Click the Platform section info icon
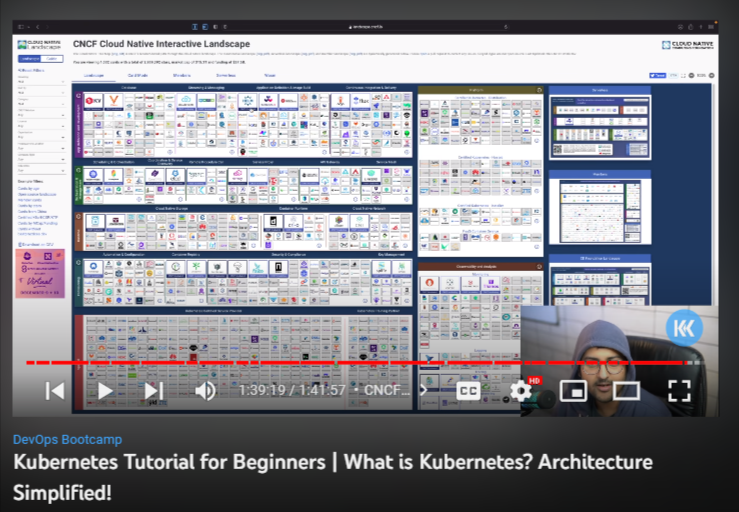Screen dimensions: 739x512 539,90
